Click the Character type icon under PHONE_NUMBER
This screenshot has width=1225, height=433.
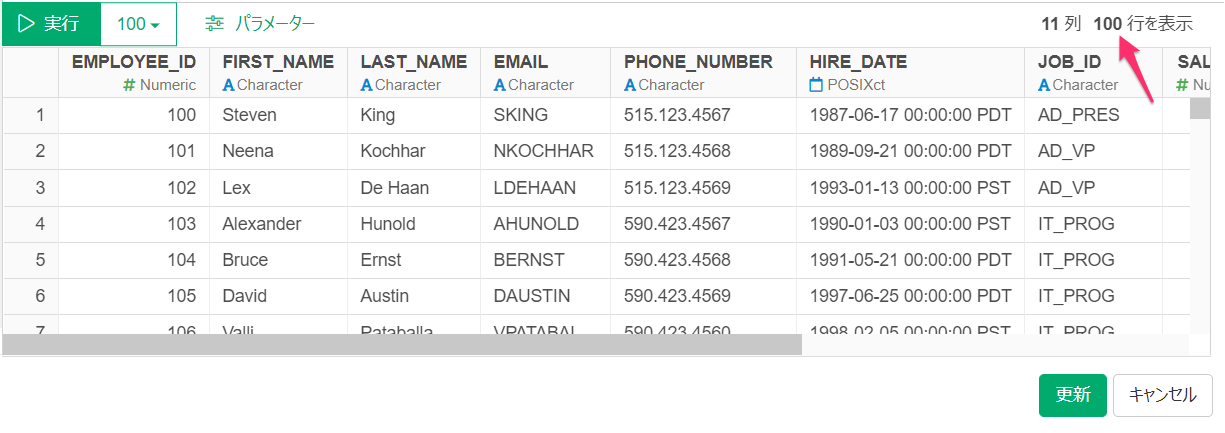(630, 85)
